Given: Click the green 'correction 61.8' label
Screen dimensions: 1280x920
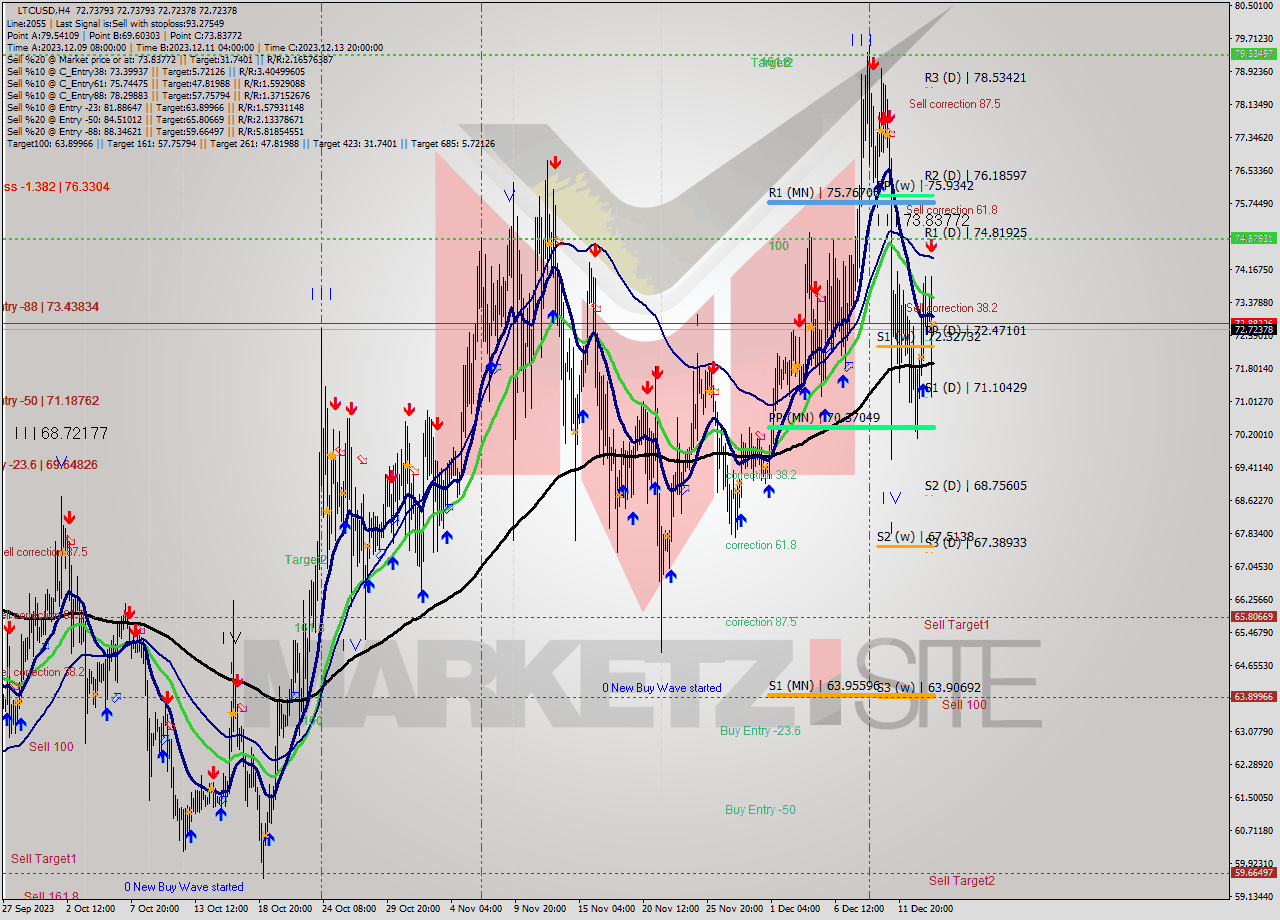Looking at the screenshot, I should point(761,545).
